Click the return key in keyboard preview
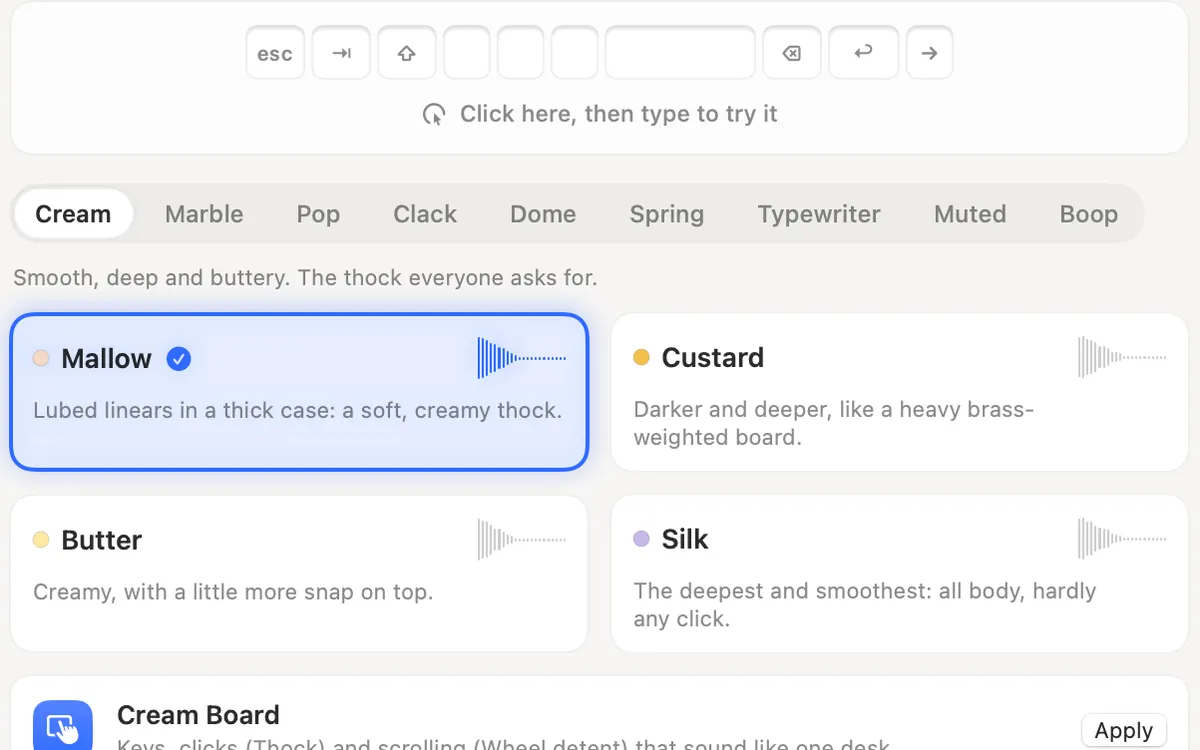This screenshot has height=750, width=1200. click(863, 54)
